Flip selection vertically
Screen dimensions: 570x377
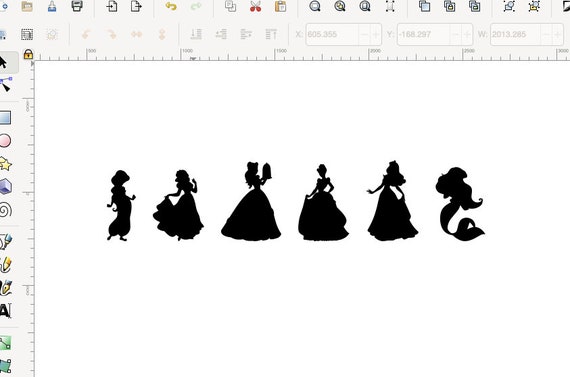(162, 35)
